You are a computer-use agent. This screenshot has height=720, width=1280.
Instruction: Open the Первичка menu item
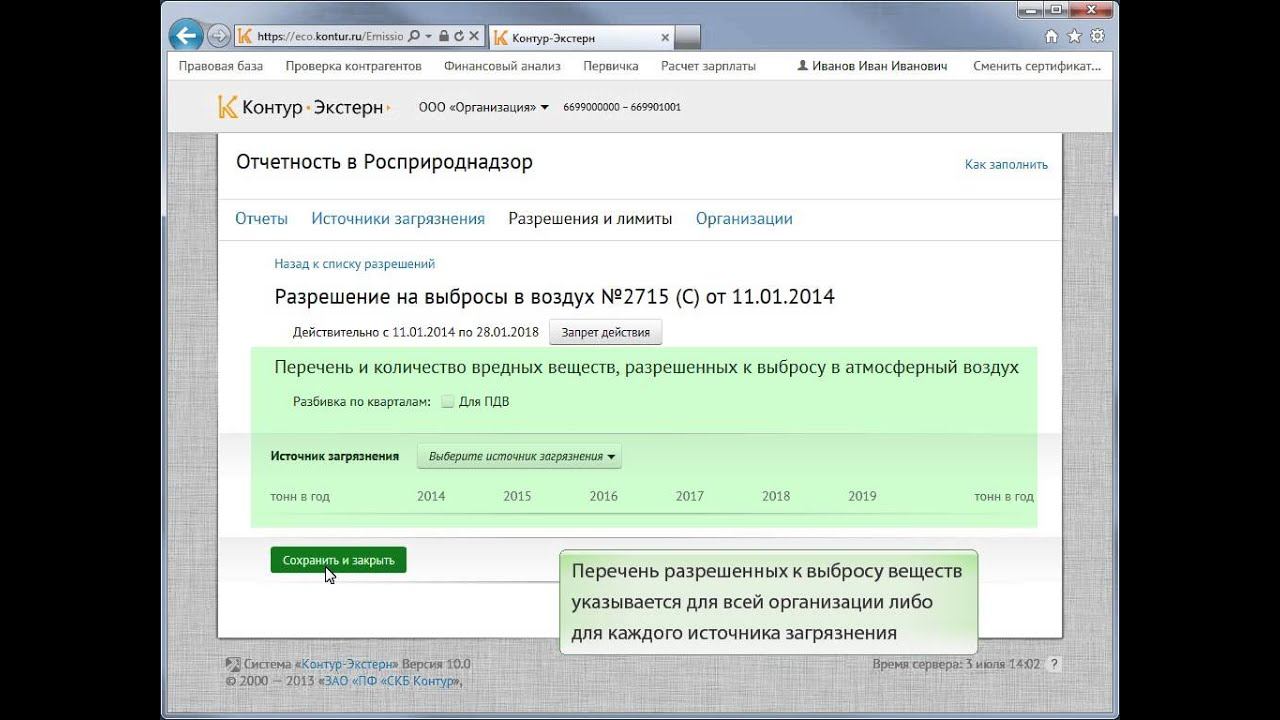click(x=611, y=66)
